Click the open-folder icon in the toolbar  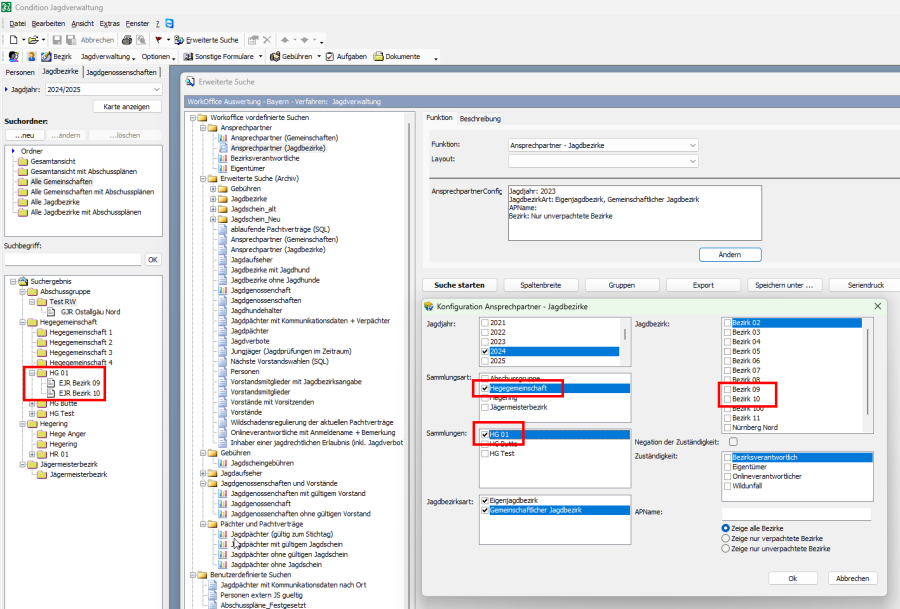(33, 40)
